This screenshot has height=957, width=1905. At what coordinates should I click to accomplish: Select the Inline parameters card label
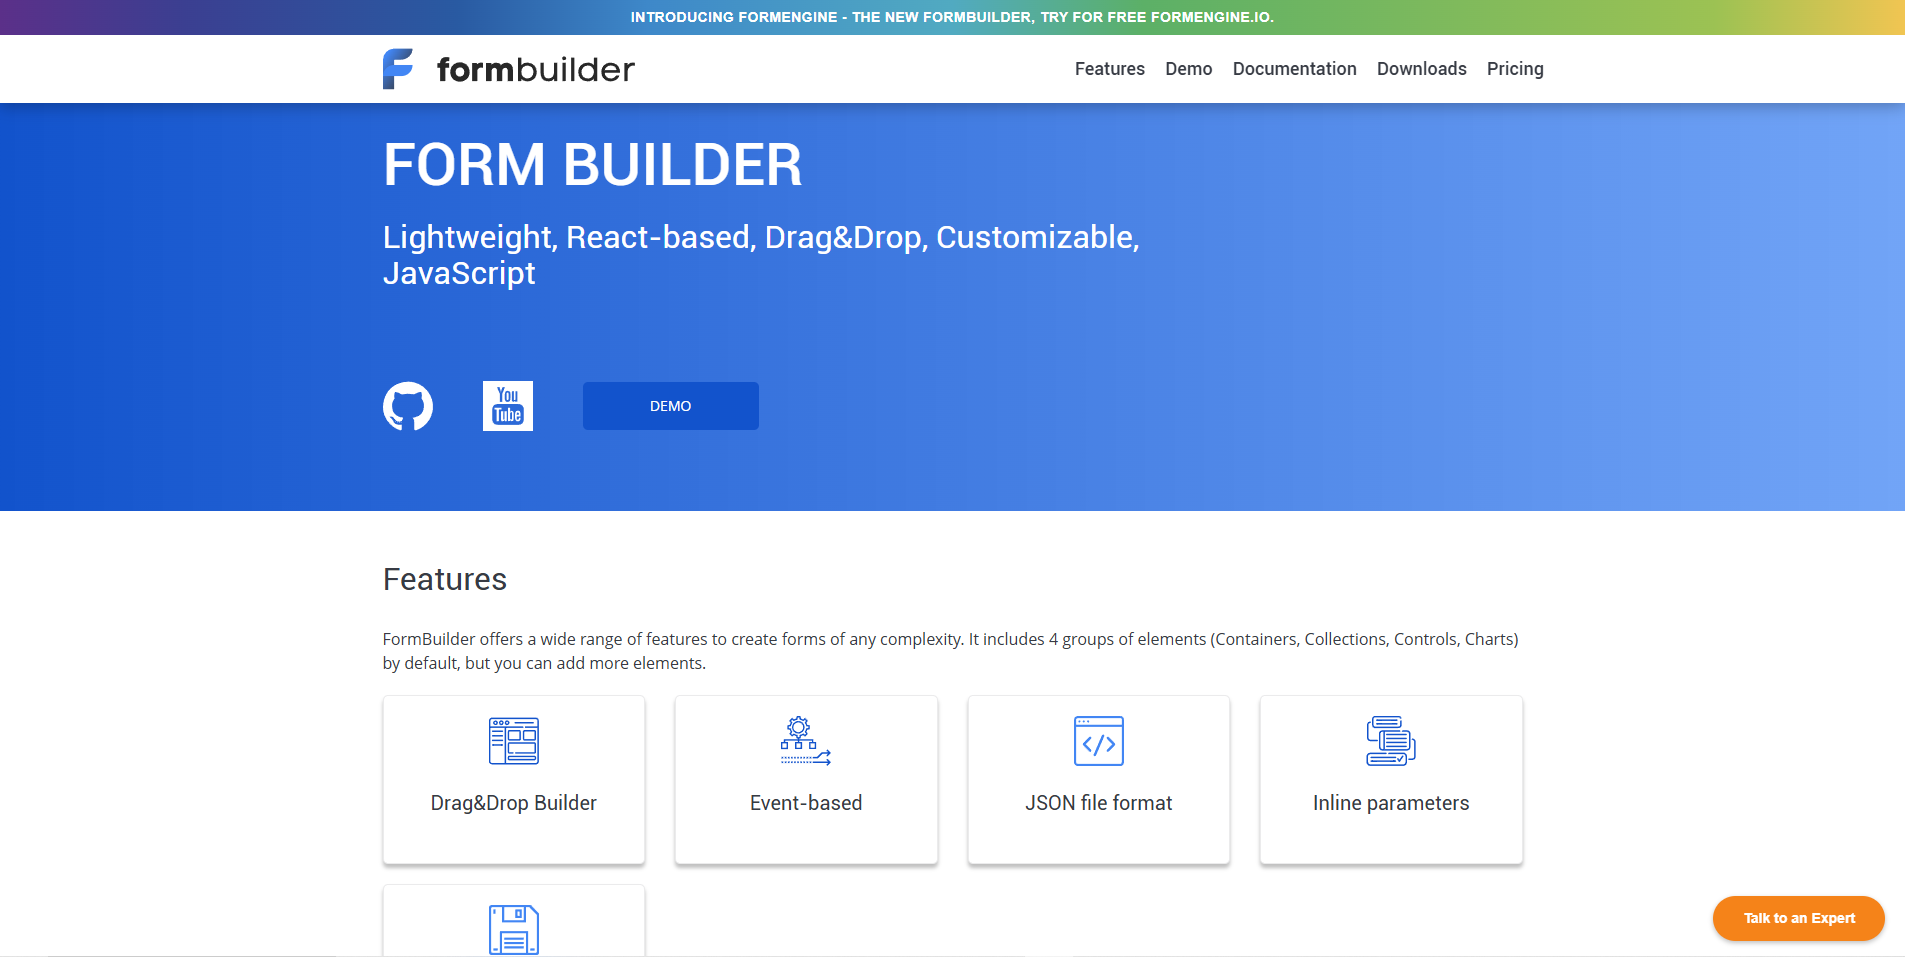coord(1391,803)
